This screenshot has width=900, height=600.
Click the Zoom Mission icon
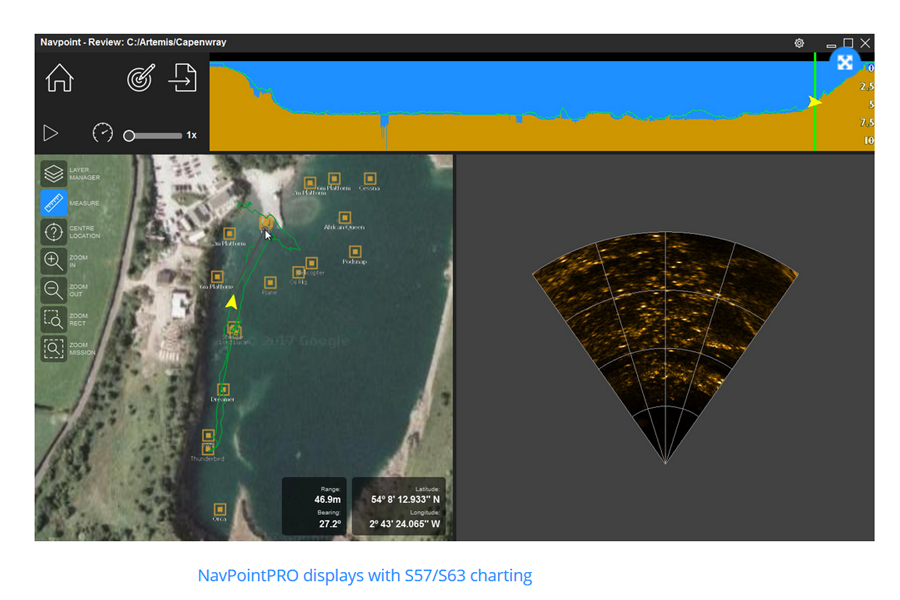52,349
